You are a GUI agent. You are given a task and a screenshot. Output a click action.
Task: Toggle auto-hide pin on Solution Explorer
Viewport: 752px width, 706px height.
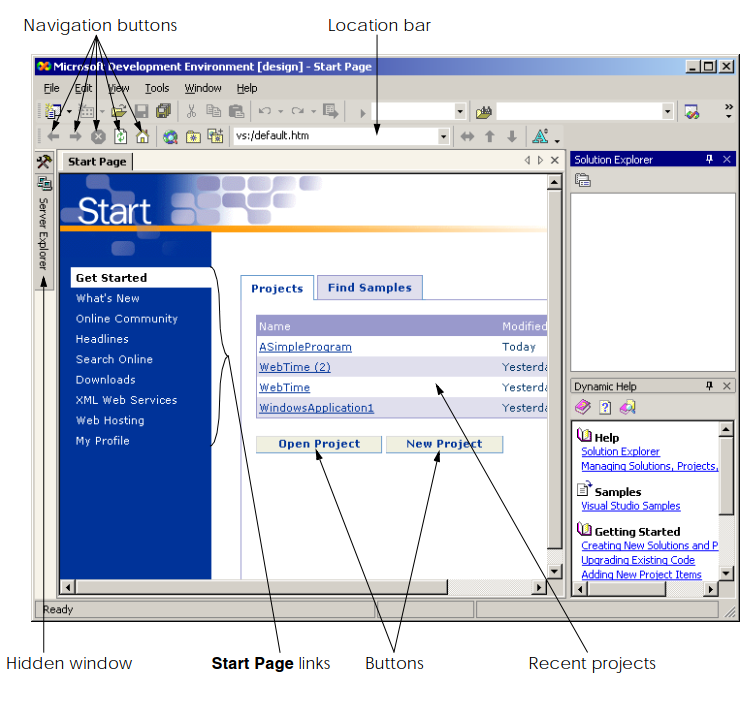(x=709, y=159)
